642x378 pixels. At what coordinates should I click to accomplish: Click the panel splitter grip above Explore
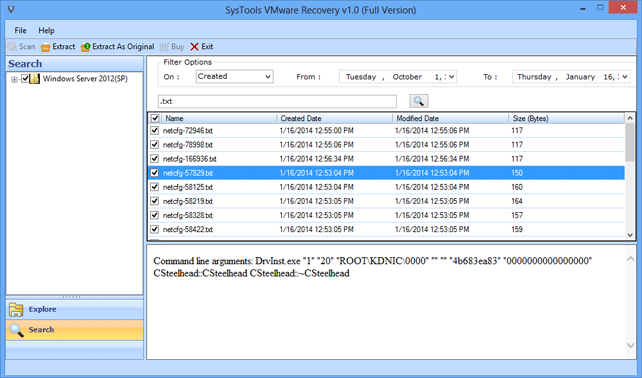click(72, 297)
